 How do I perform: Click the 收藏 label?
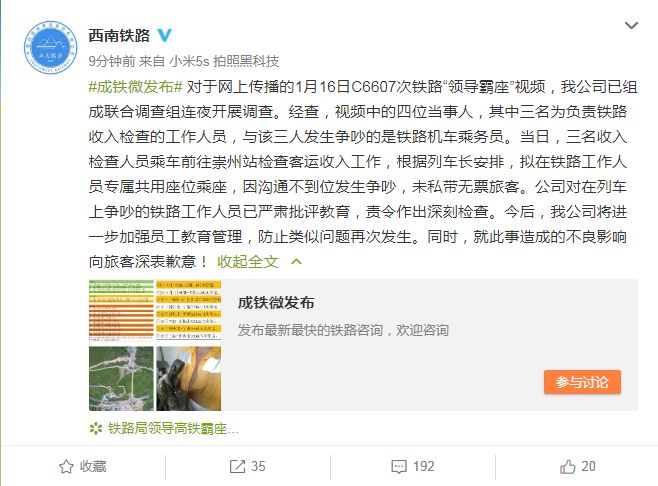click(93, 466)
